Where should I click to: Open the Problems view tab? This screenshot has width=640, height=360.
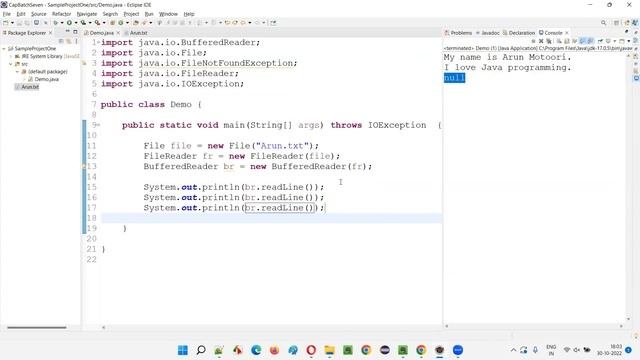[458, 33]
